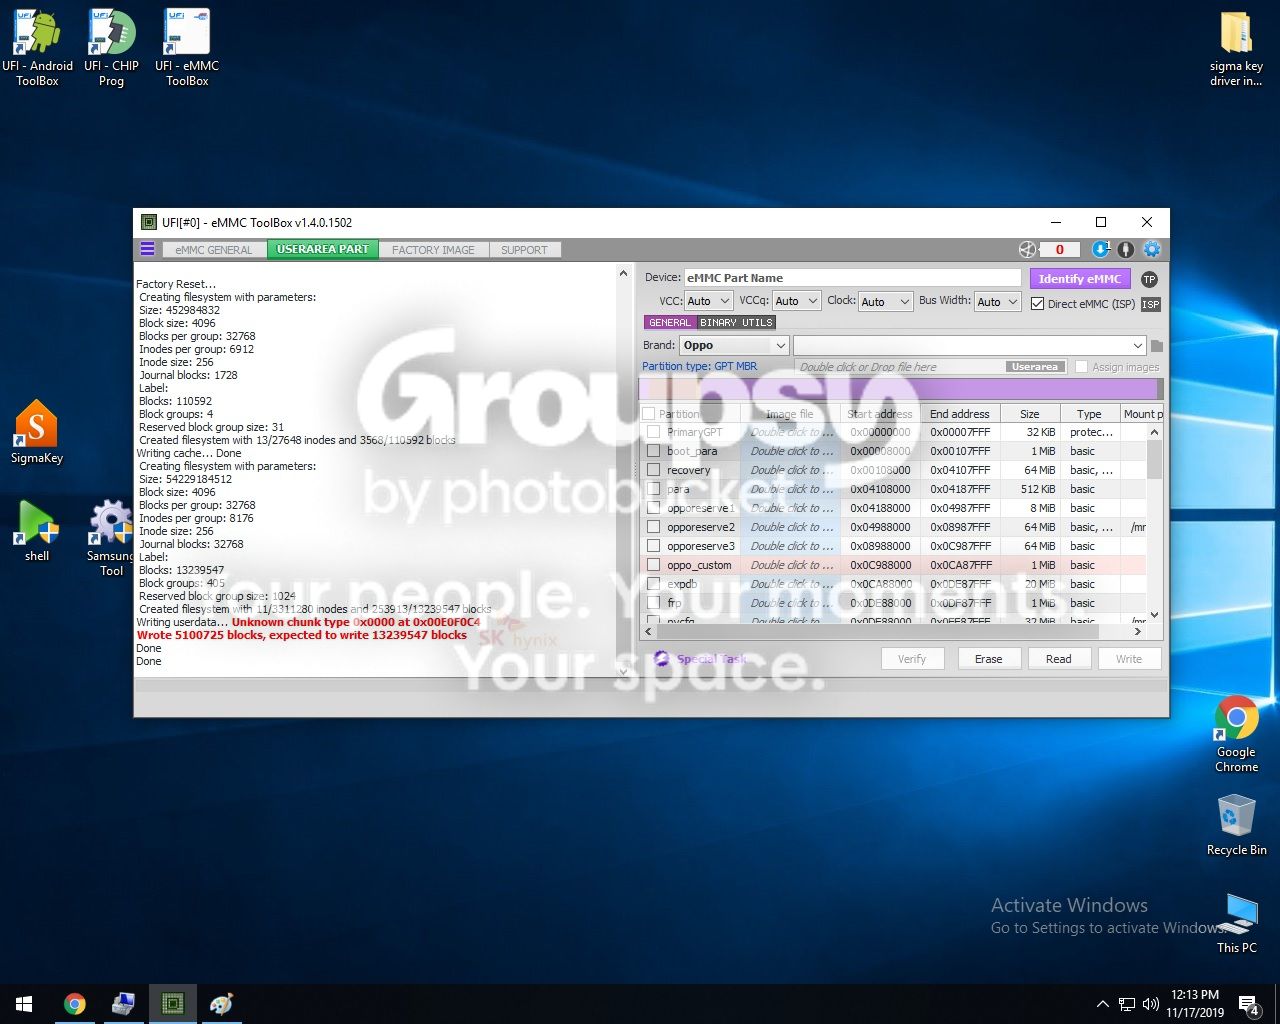
Task: Check the boot_para partition checkbox
Action: [654, 451]
